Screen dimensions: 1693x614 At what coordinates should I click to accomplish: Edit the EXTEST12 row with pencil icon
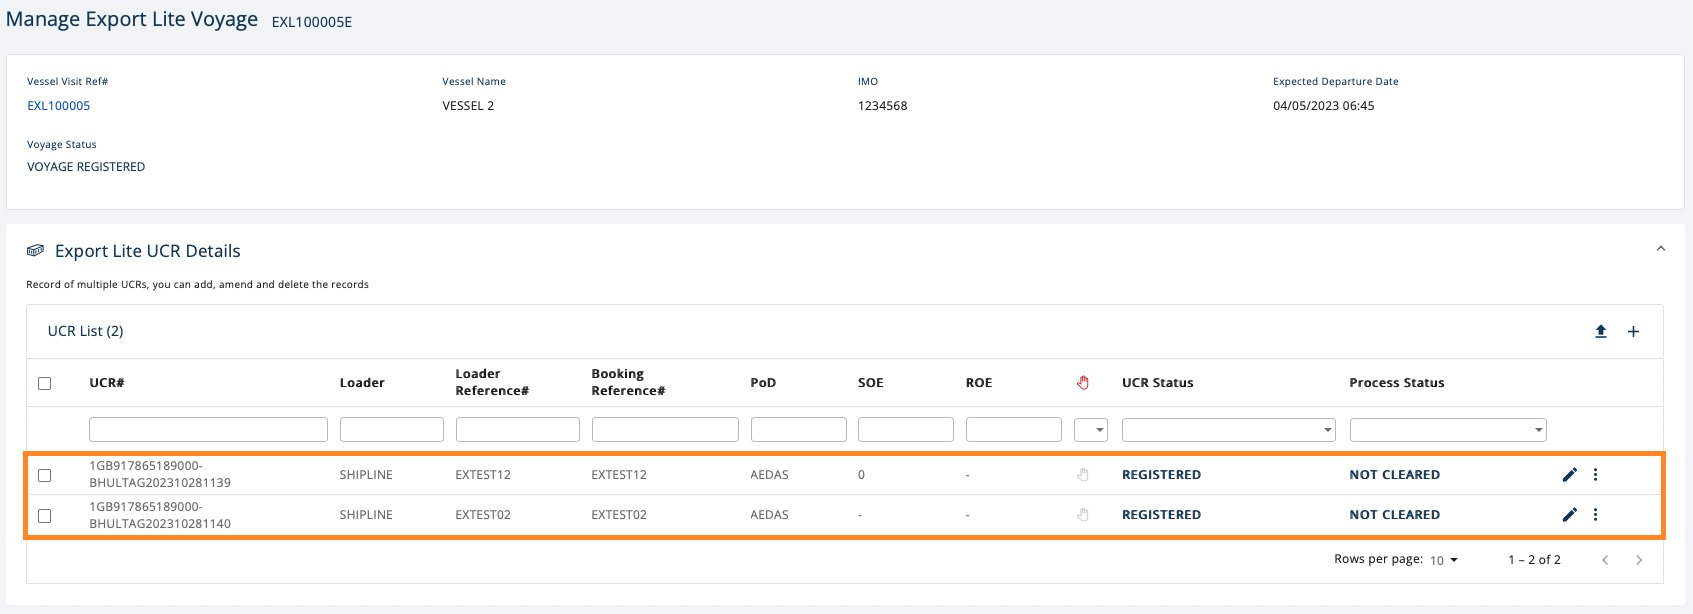(x=1569, y=475)
